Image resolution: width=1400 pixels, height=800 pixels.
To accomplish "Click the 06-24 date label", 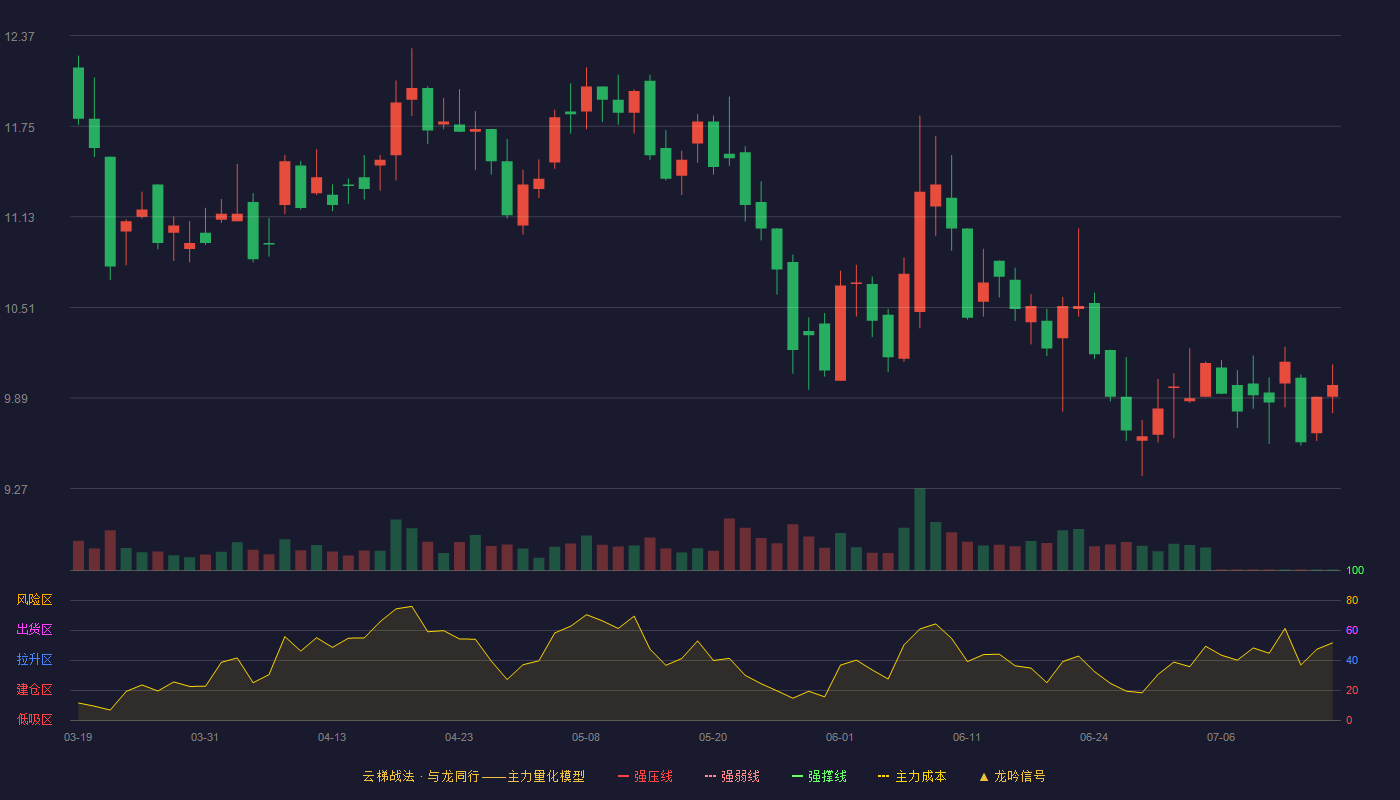I will pyautogui.click(x=1094, y=737).
